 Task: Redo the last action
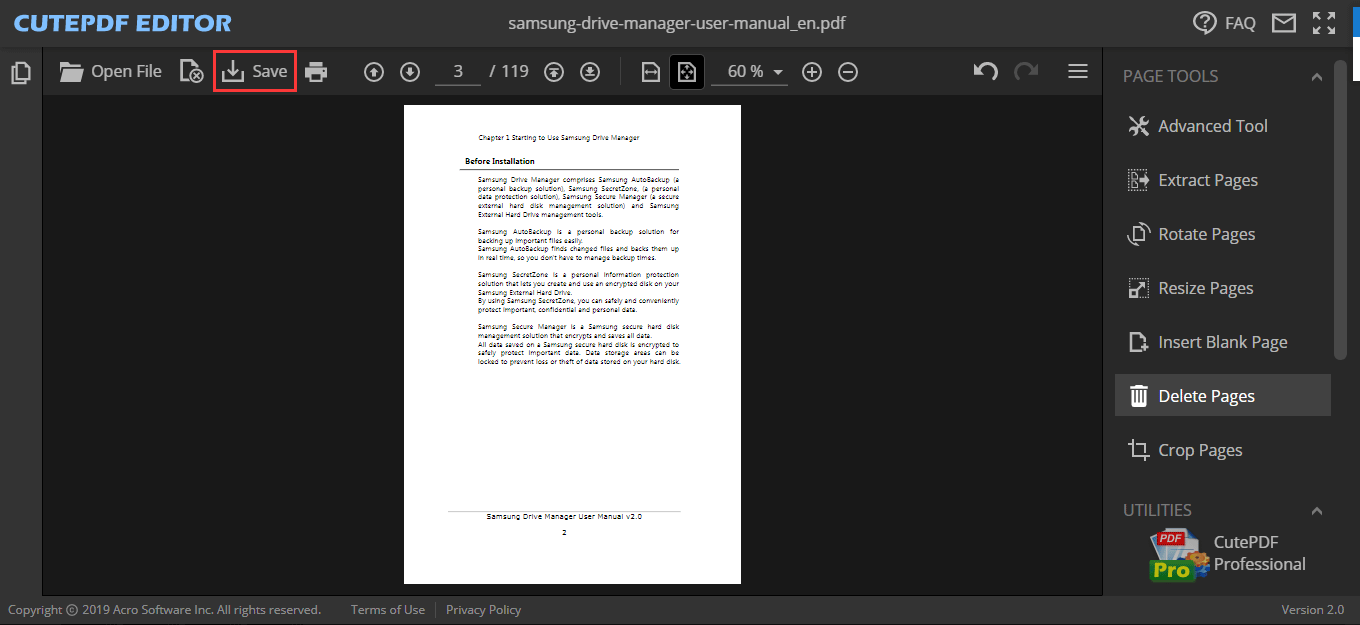1026,71
